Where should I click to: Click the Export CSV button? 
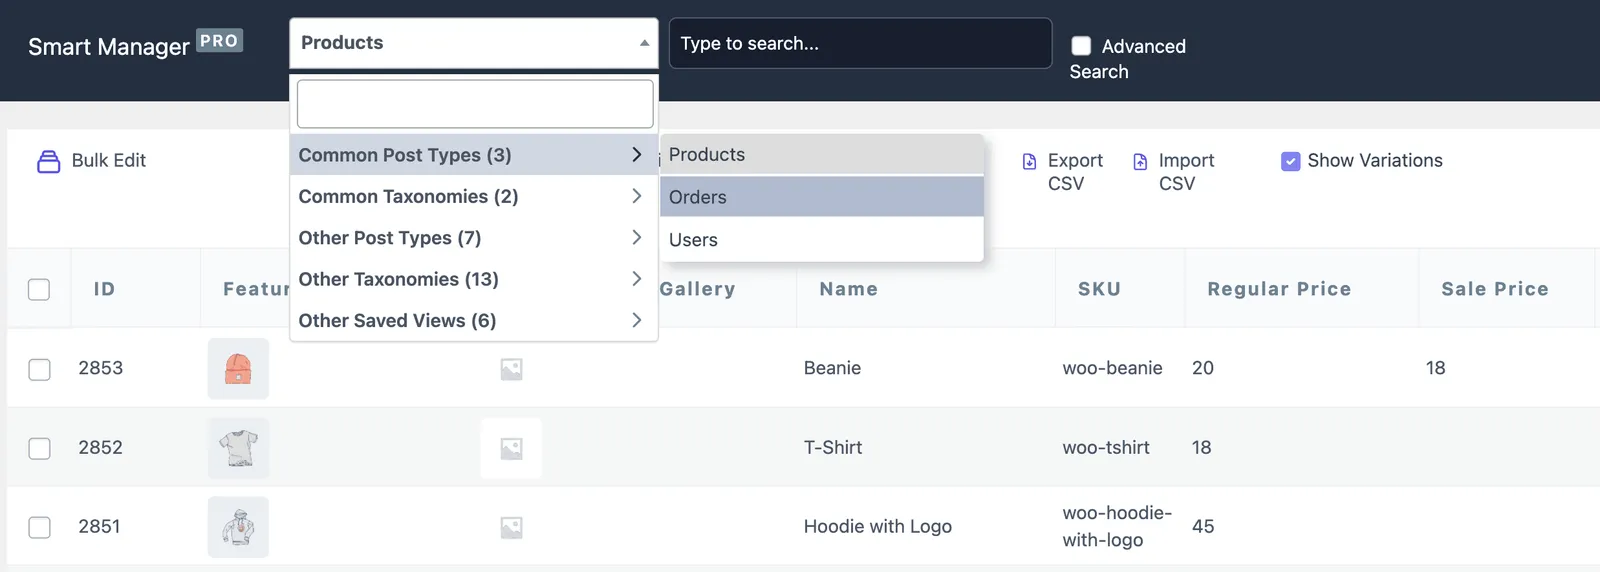1062,172
